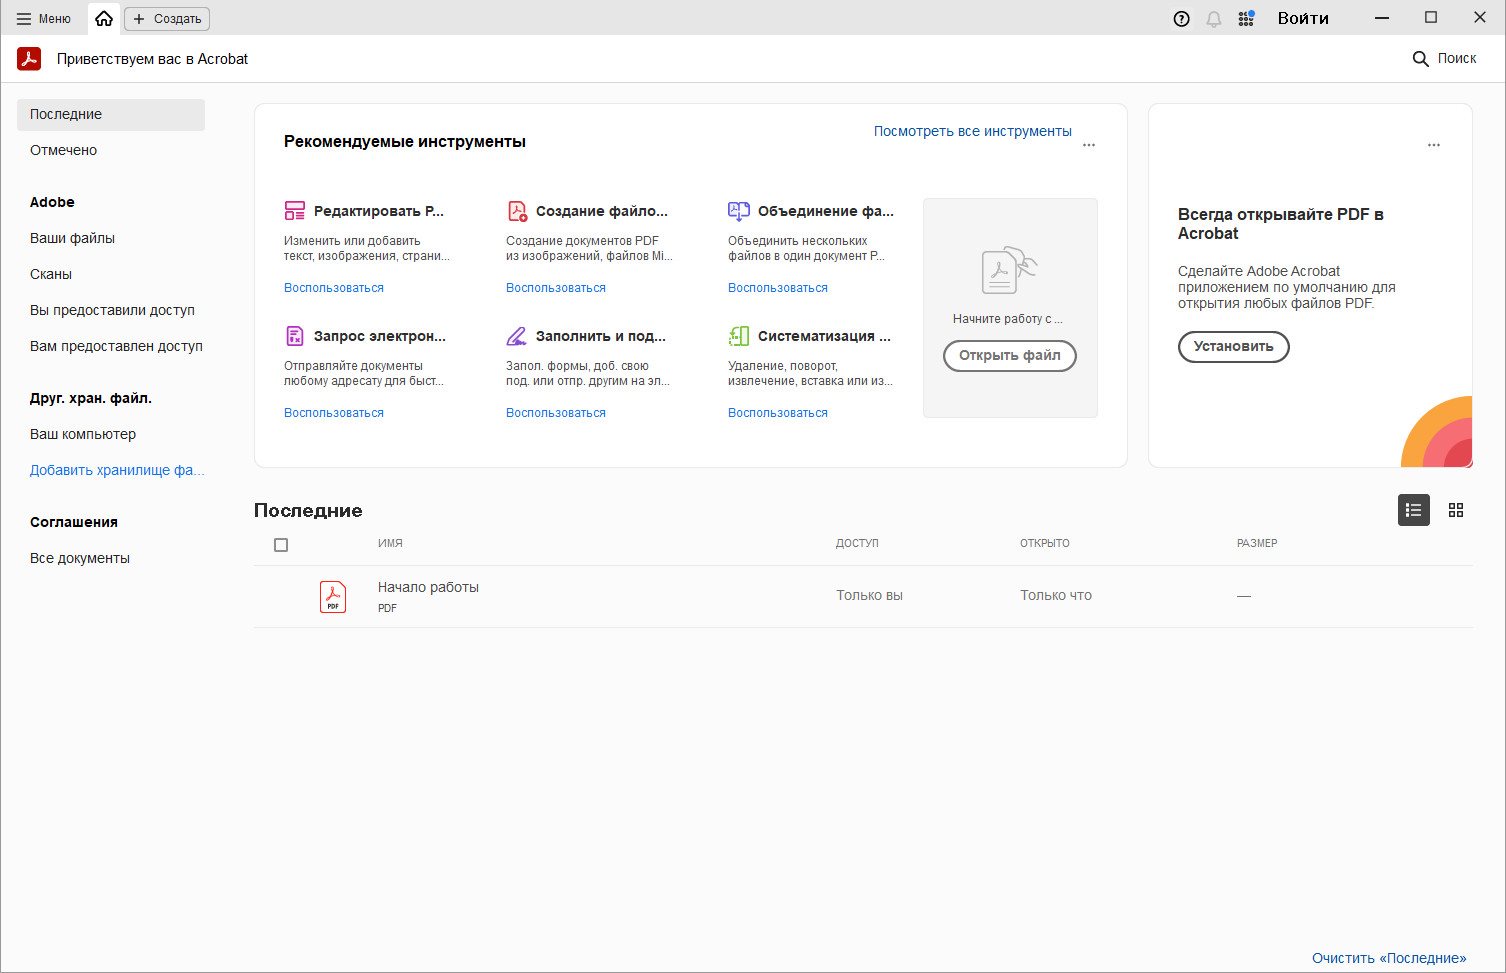Click the Запрос электронных подписей icon
Screen dimensions: 1506x973
294,336
